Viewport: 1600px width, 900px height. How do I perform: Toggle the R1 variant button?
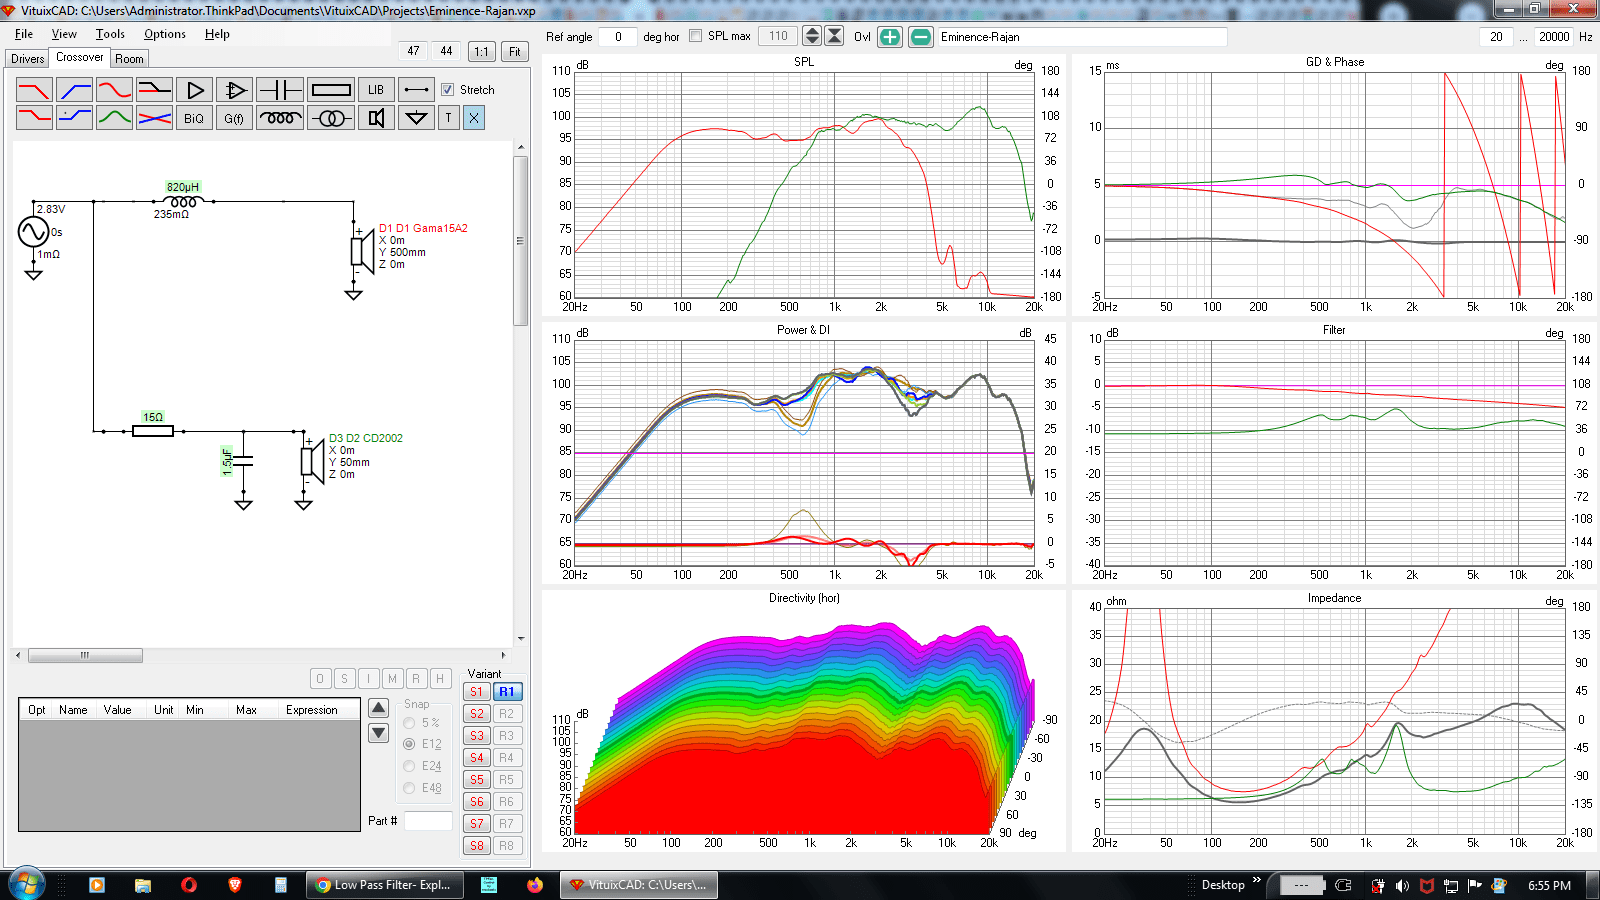point(507,692)
